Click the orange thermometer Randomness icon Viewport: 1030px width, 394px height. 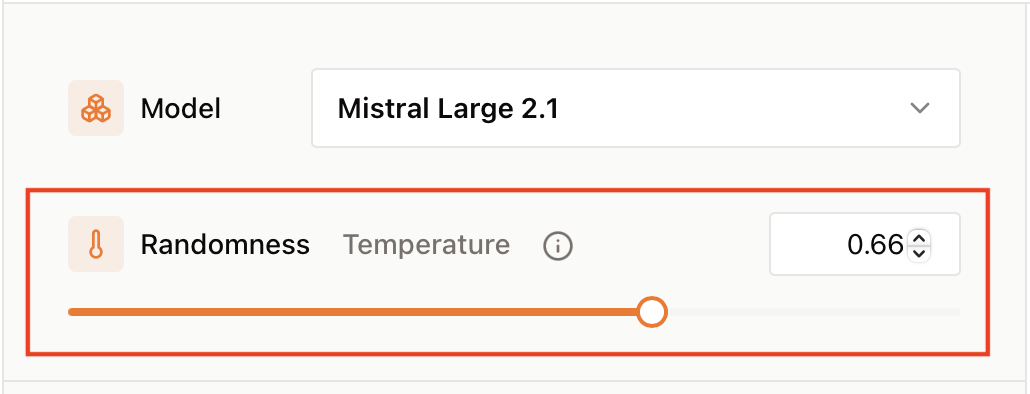pos(96,244)
